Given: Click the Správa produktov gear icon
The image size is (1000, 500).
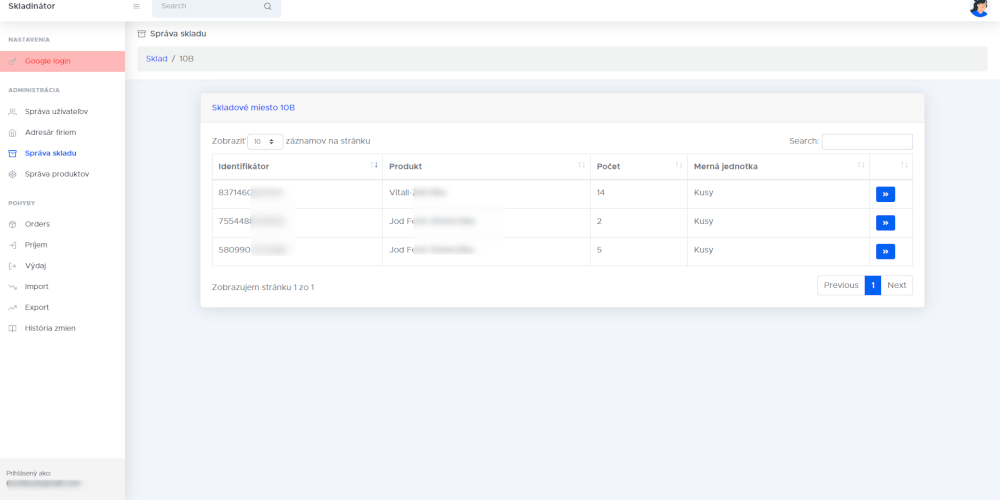Looking at the screenshot, I should [12, 174].
